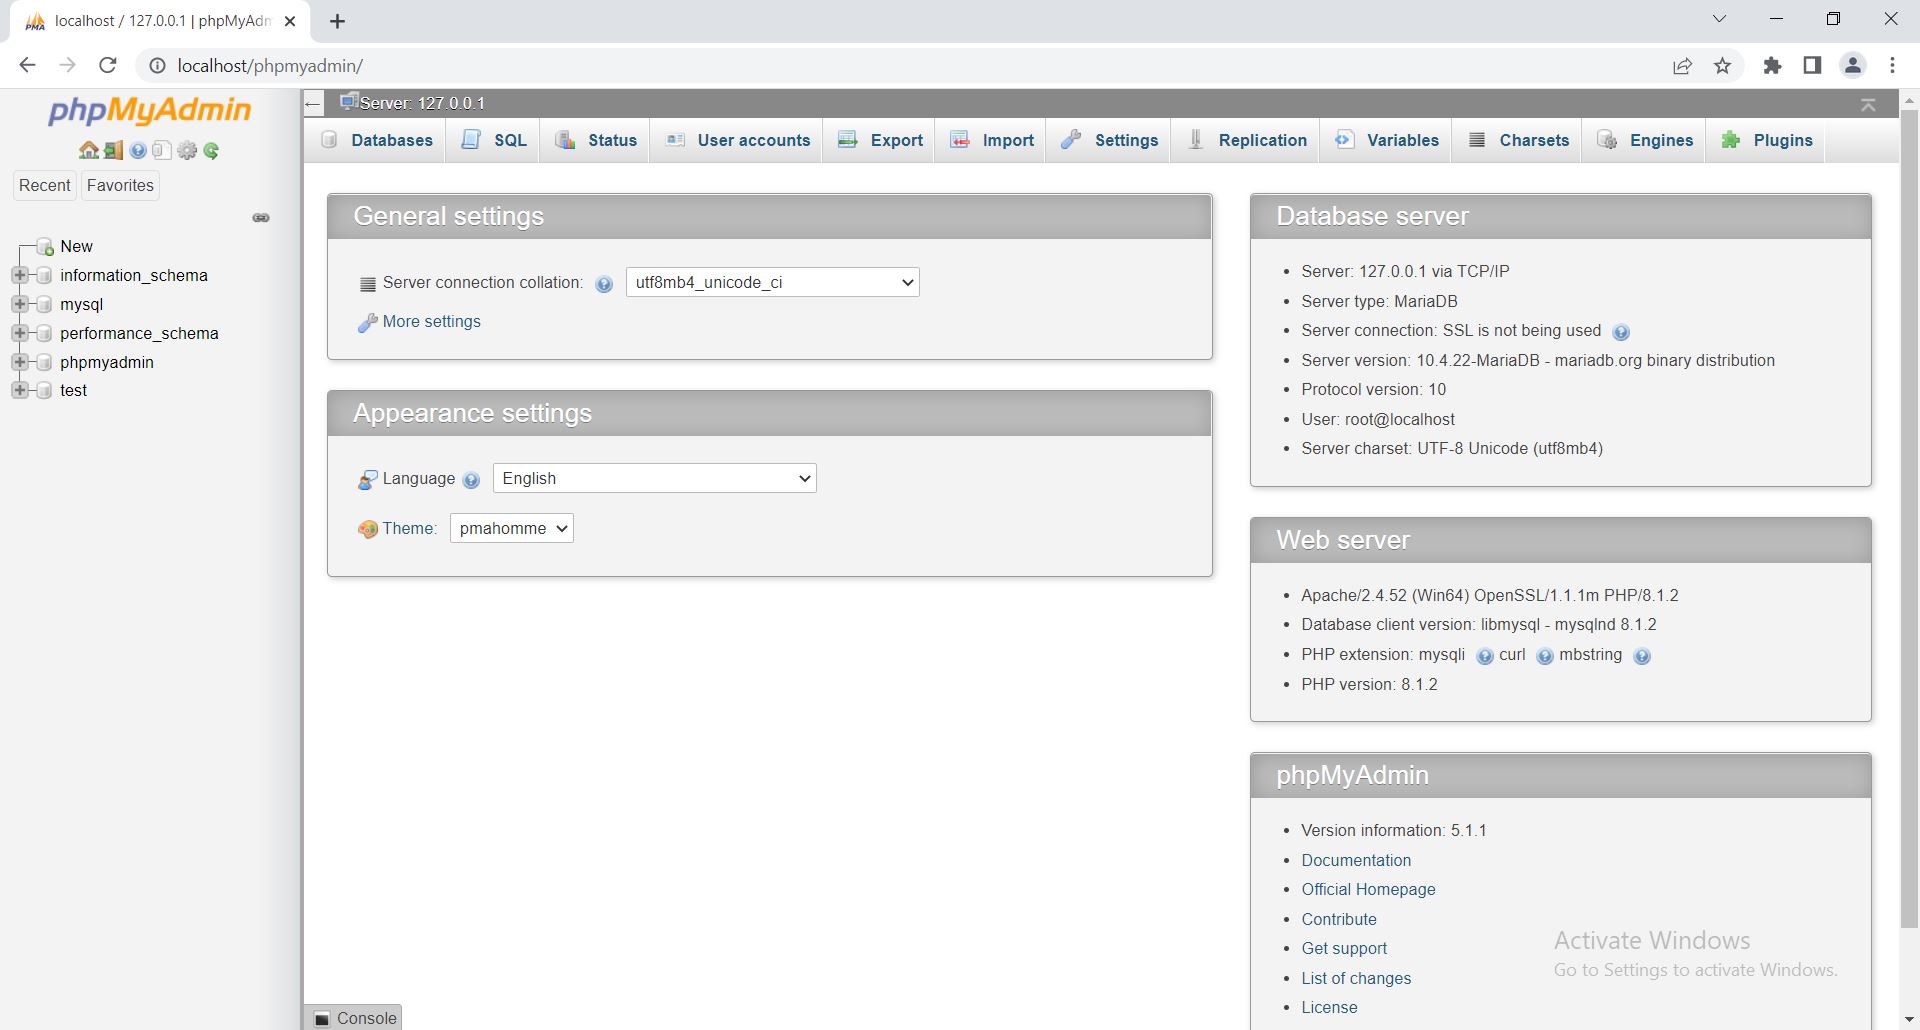Click the phpMyAdmin home icon
The width and height of the screenshot is (1920, 1030).
tap(89, 150)
